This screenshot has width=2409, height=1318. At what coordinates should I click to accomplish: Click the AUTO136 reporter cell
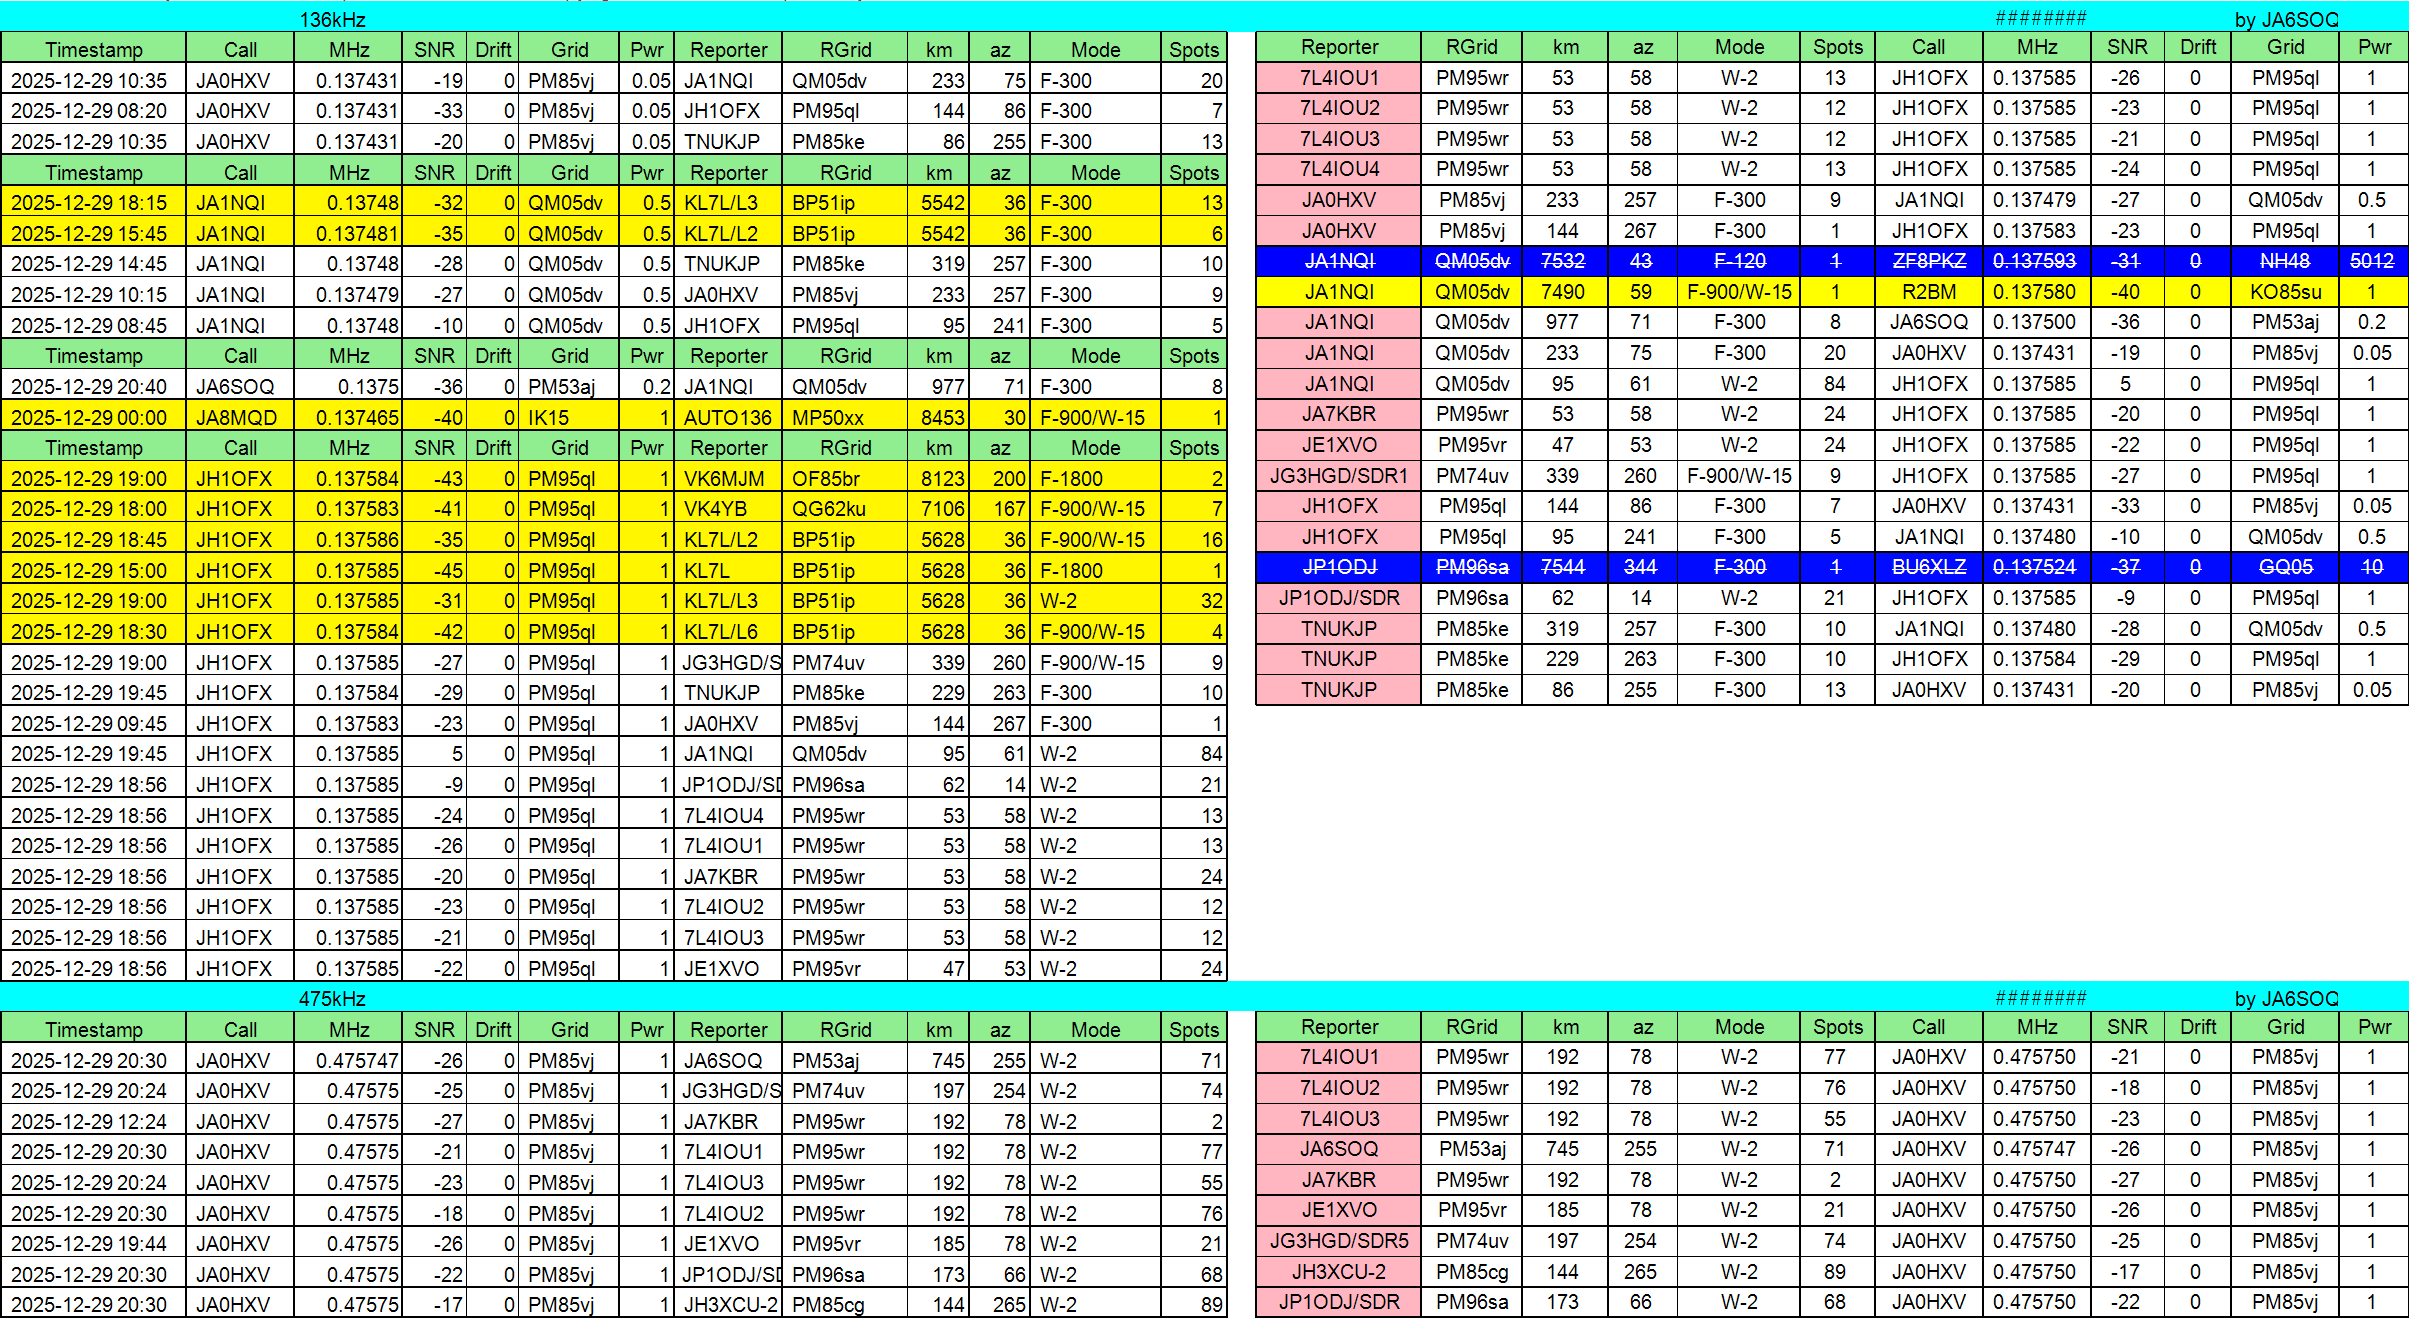coord(727,418)
